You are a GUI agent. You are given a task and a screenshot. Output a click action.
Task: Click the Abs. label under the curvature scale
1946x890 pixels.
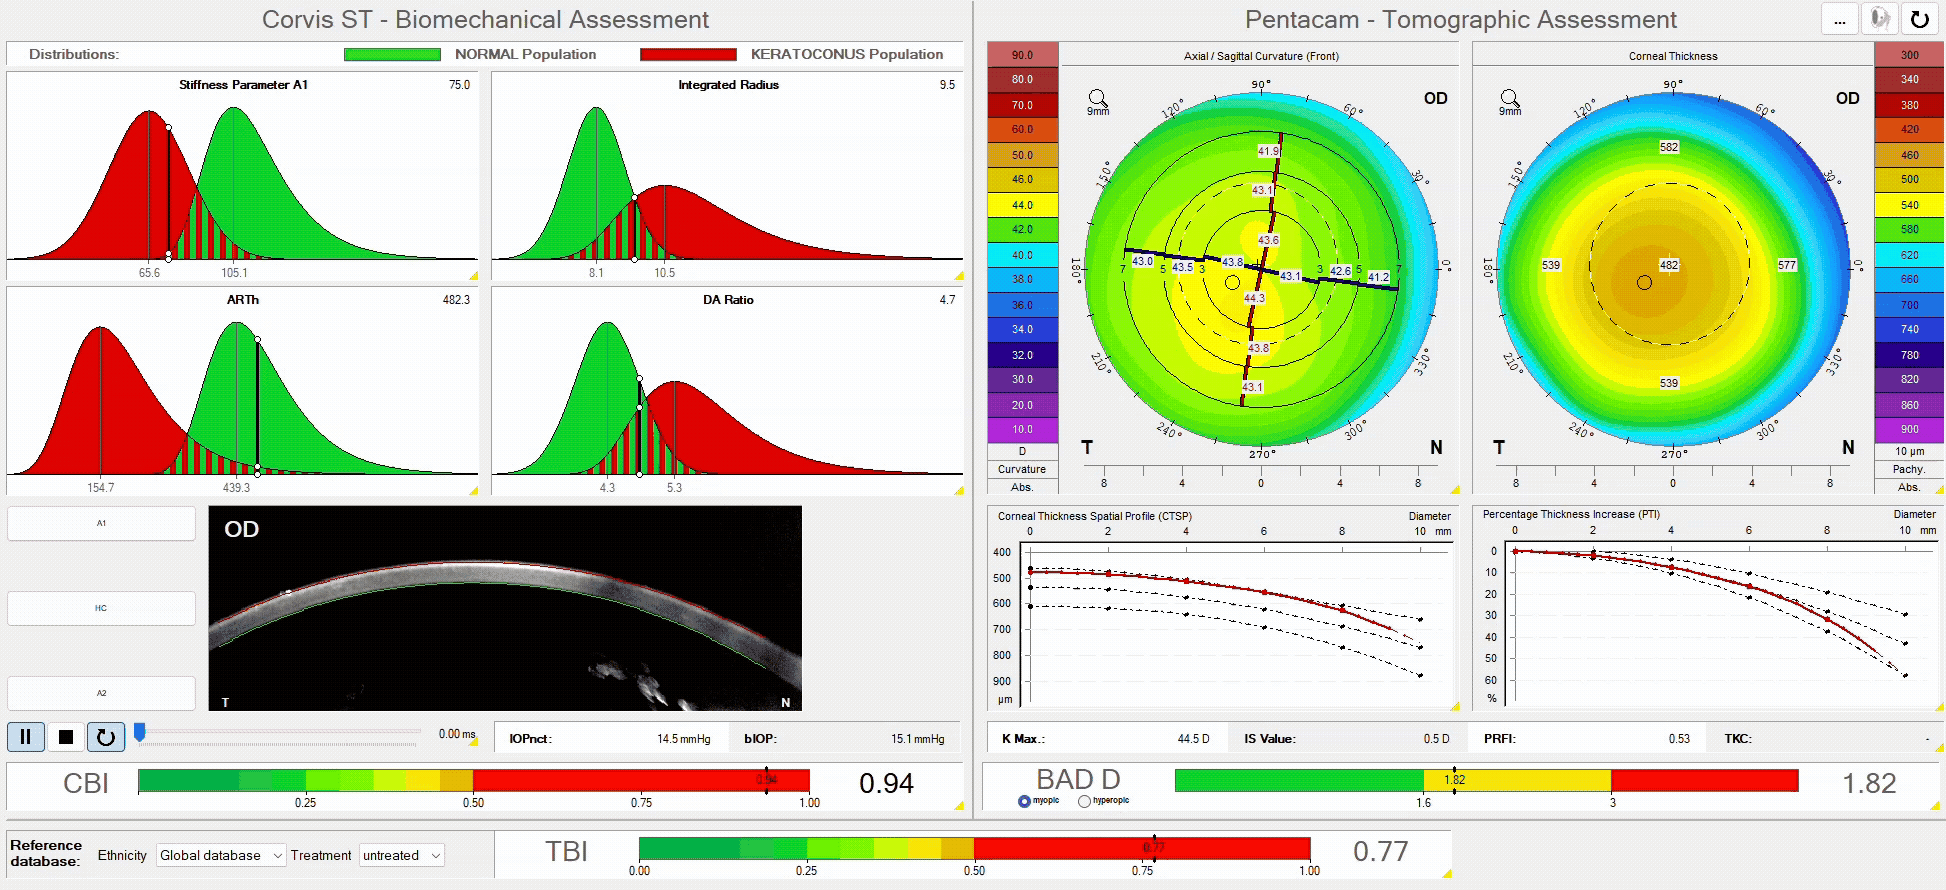[1022, 487]
